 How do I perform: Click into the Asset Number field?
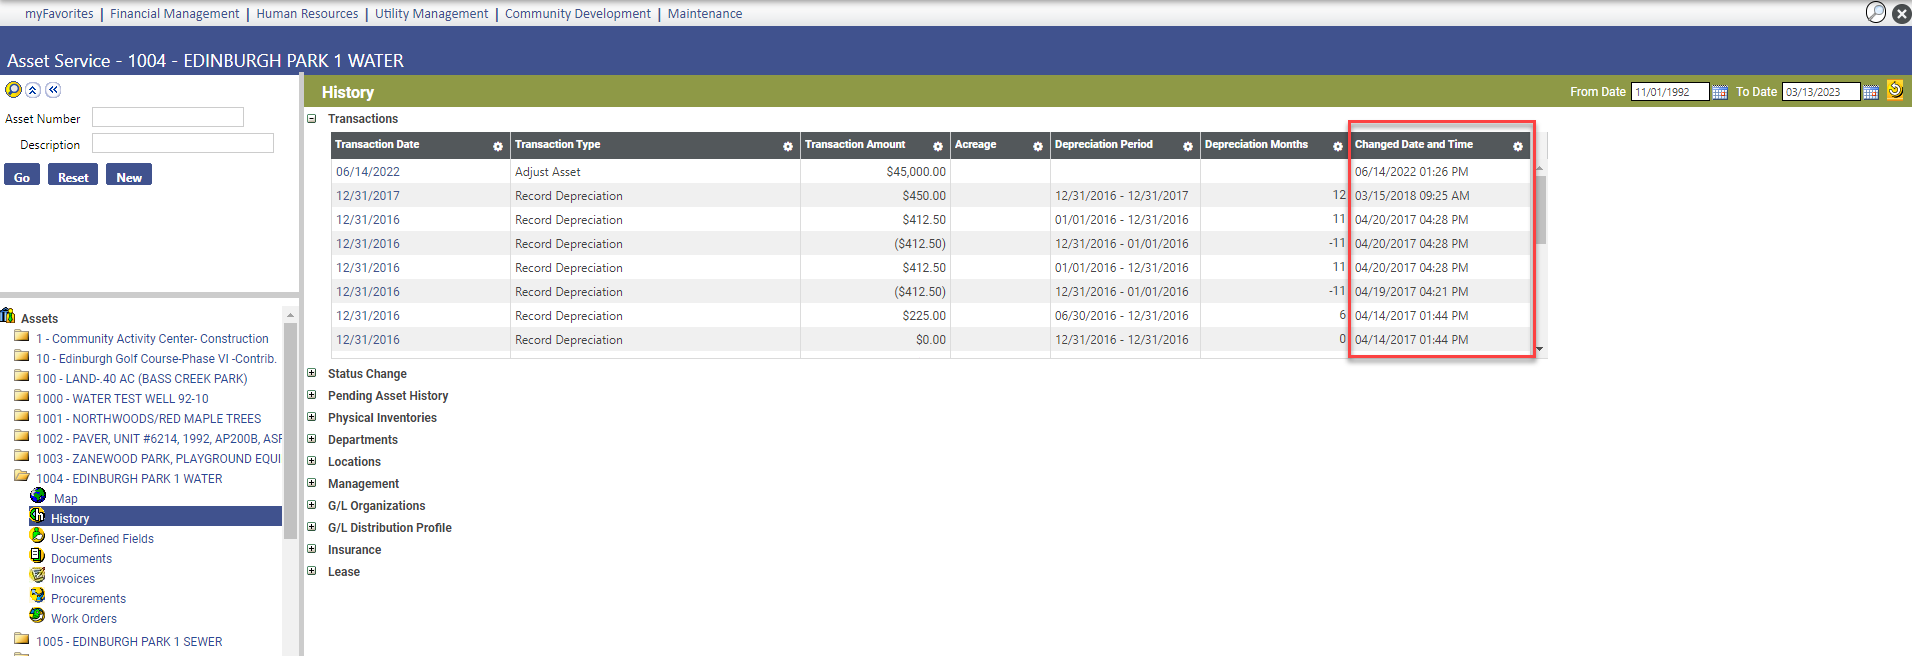(x=168, y=118)
